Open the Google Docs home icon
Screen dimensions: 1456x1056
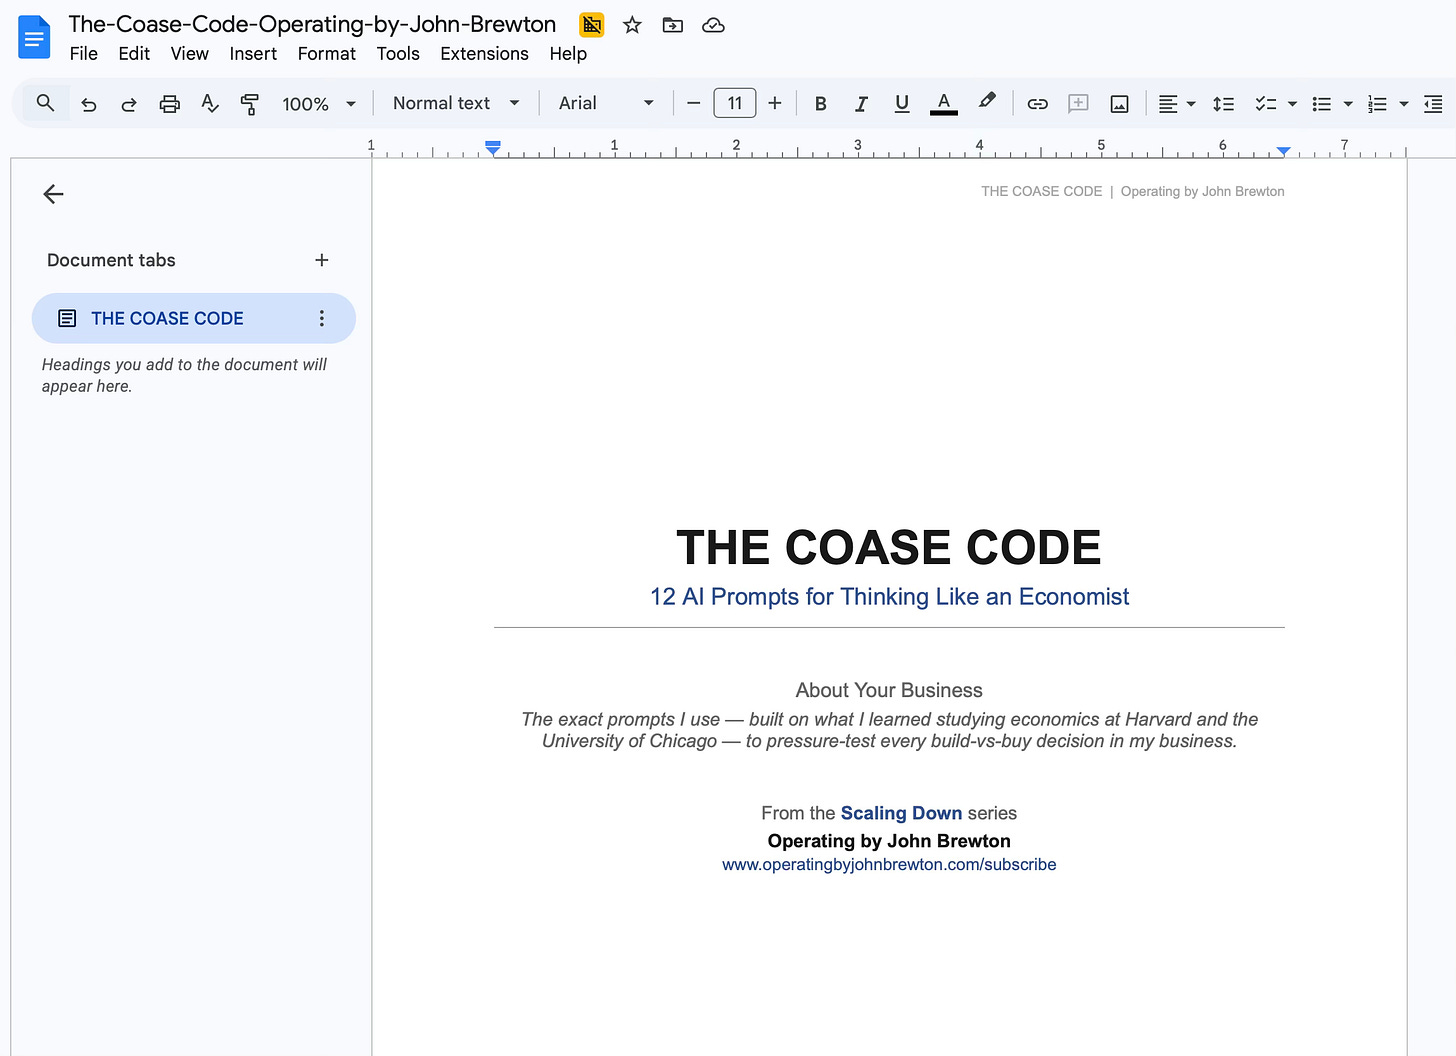click(x=34, y=38)
